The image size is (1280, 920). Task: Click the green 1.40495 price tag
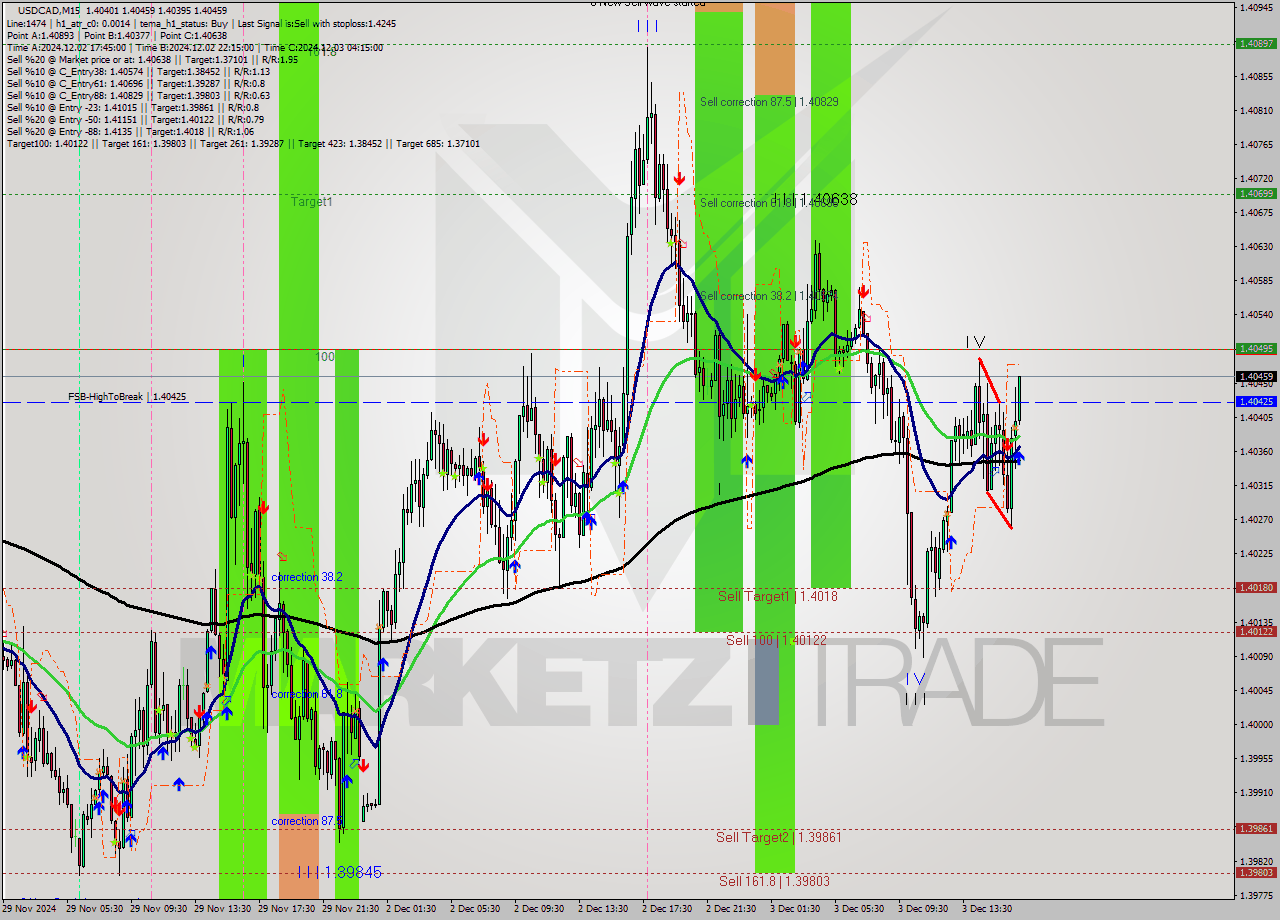[x=1256, y=349]
